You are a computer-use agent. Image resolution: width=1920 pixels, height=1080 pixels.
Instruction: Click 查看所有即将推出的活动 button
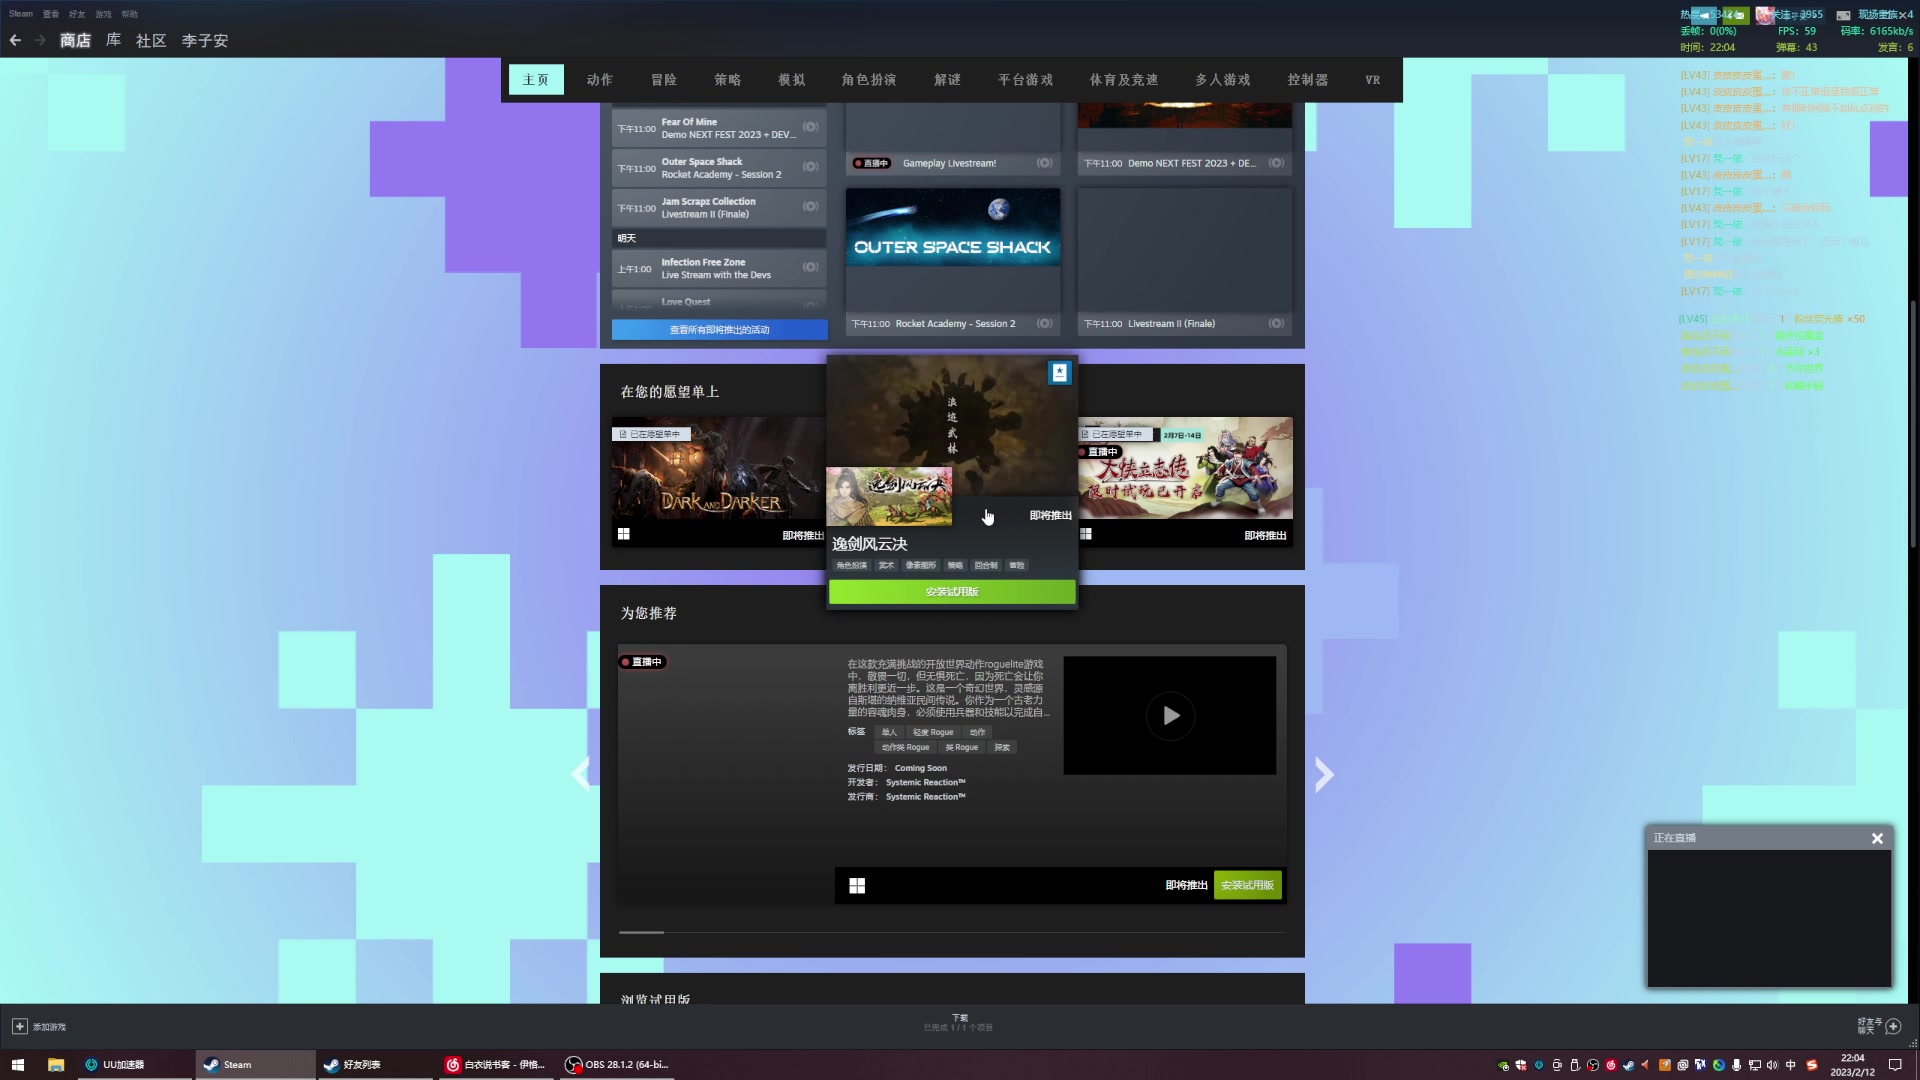720,330
